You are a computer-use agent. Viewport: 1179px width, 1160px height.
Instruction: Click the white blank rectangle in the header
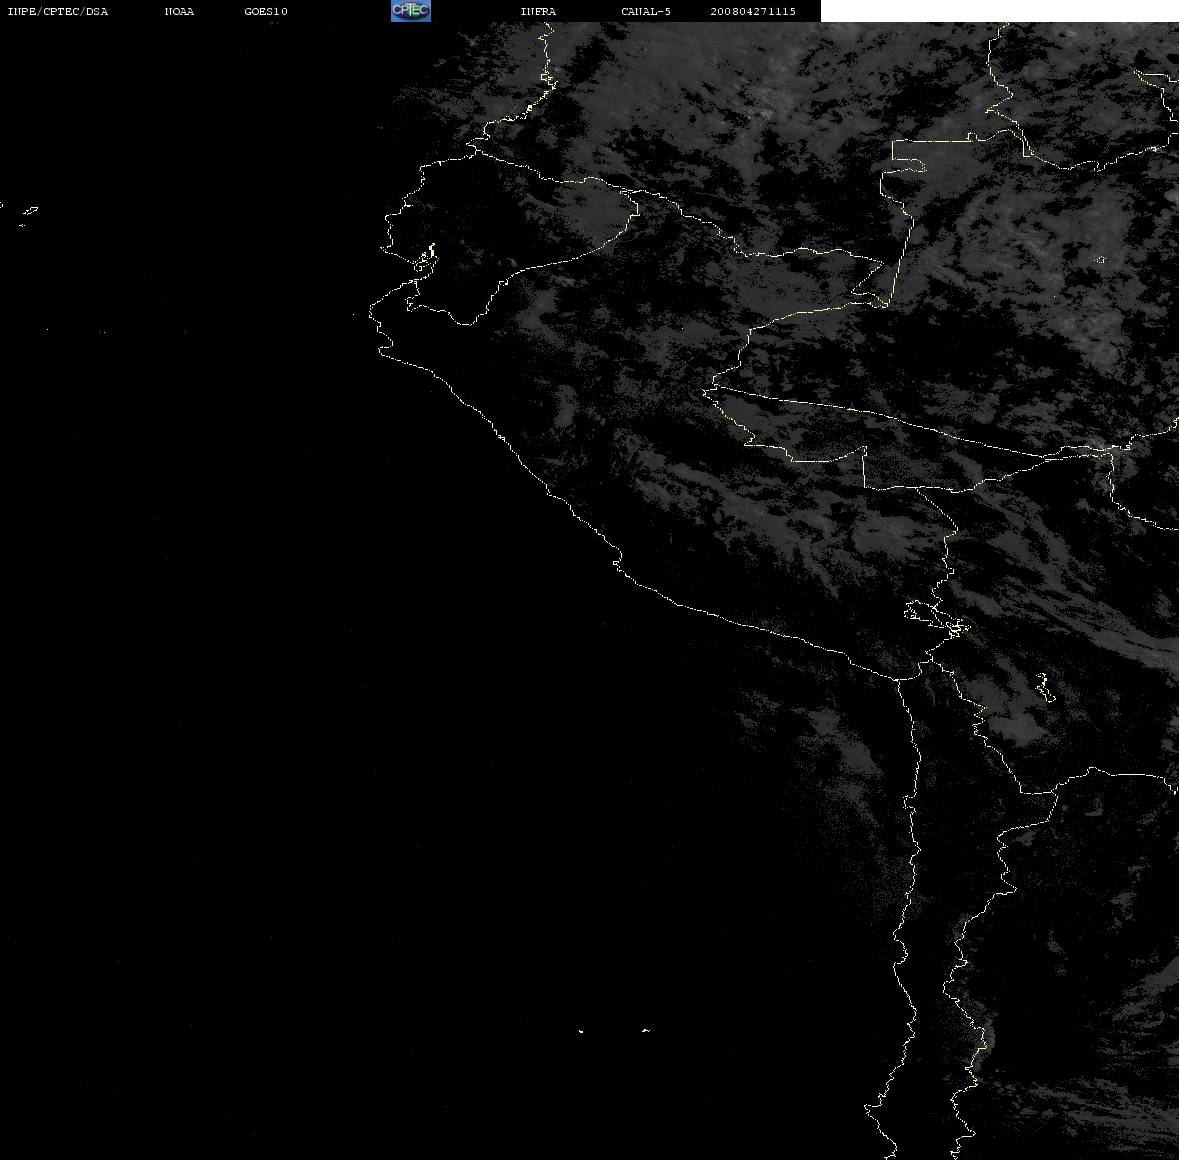pos(999,11)
